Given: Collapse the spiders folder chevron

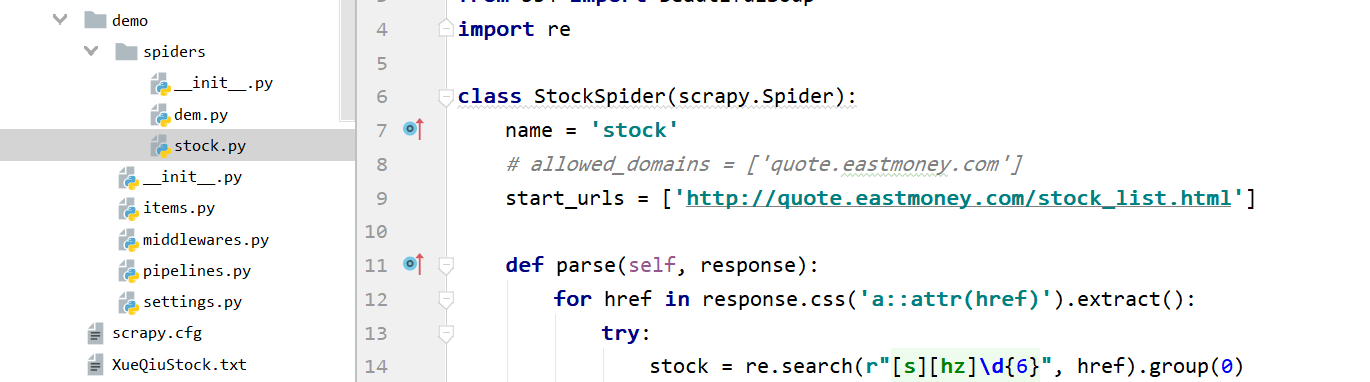Looking at the screenshot, I should pyautogui.click(x=92, y=51).
